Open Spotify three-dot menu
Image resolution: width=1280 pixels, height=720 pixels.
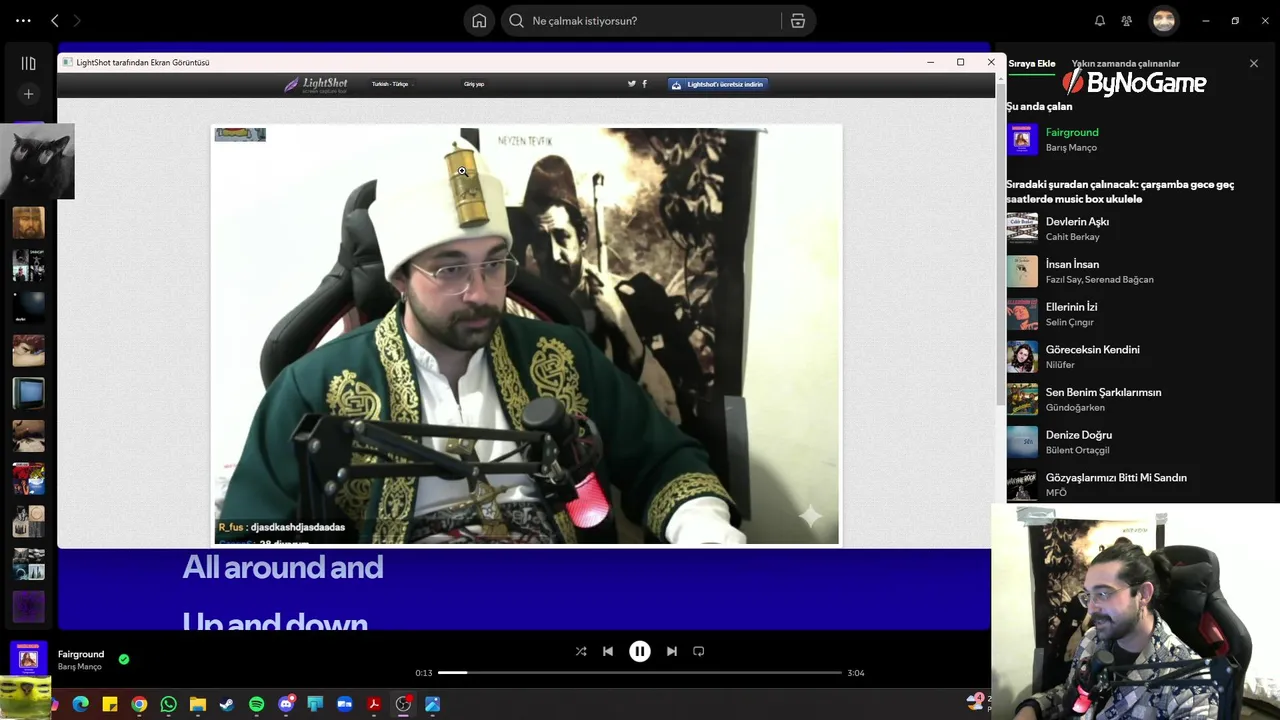pyautogui.click(x=23, y=20)
